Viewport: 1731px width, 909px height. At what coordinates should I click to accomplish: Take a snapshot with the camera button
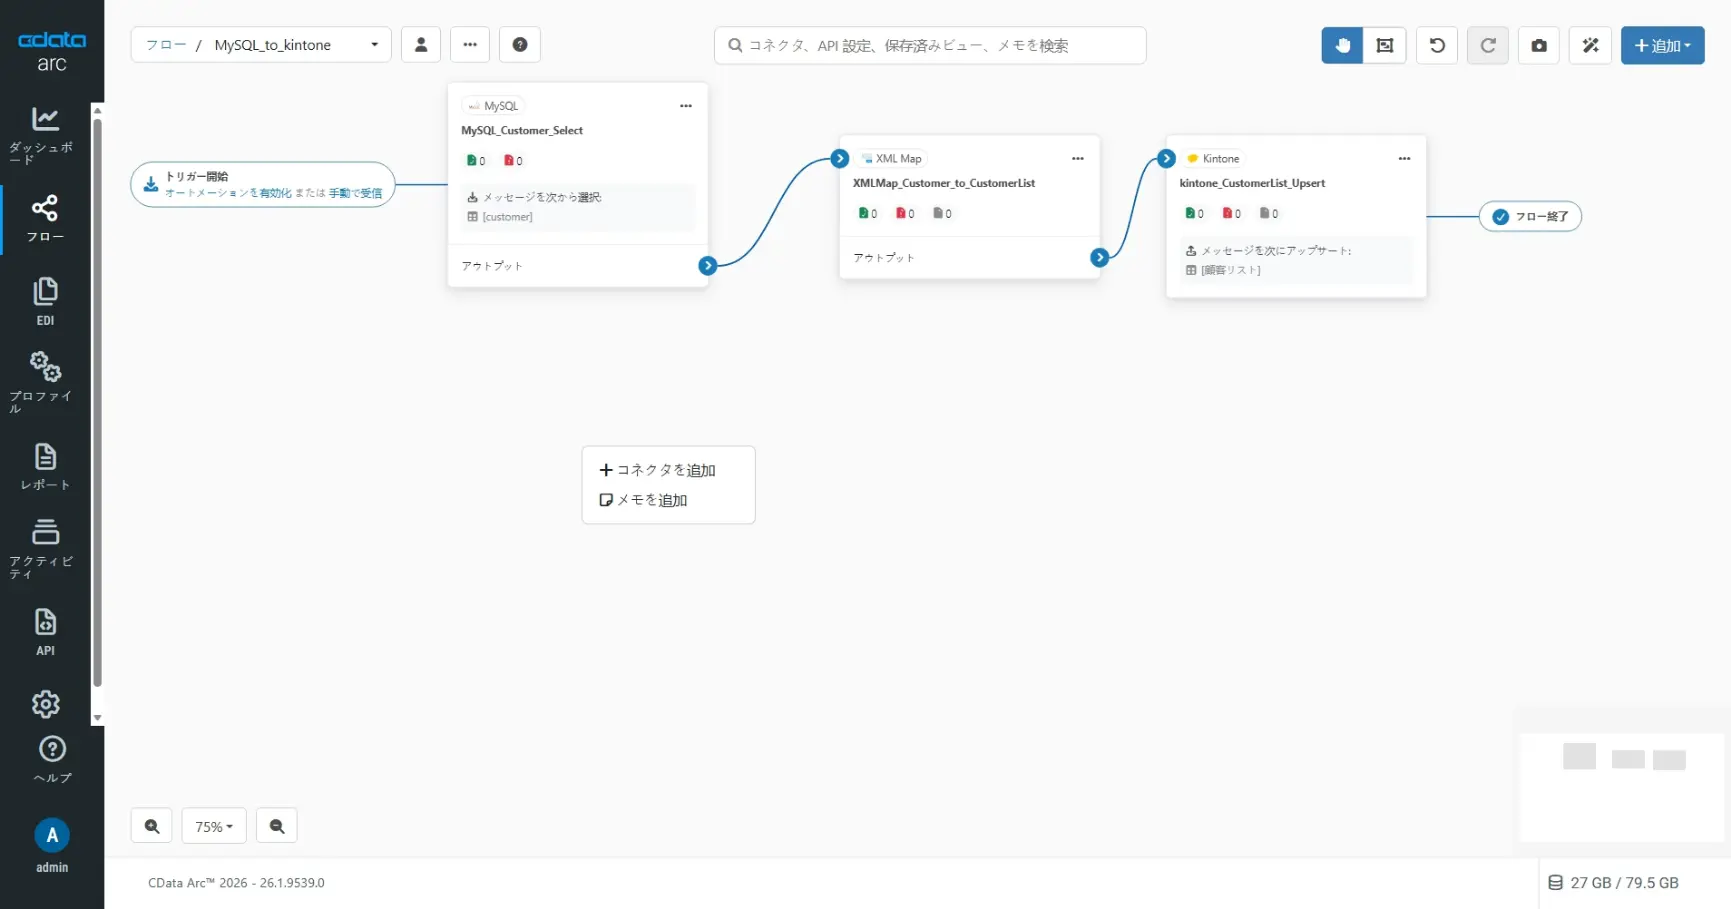[1539, 45]
